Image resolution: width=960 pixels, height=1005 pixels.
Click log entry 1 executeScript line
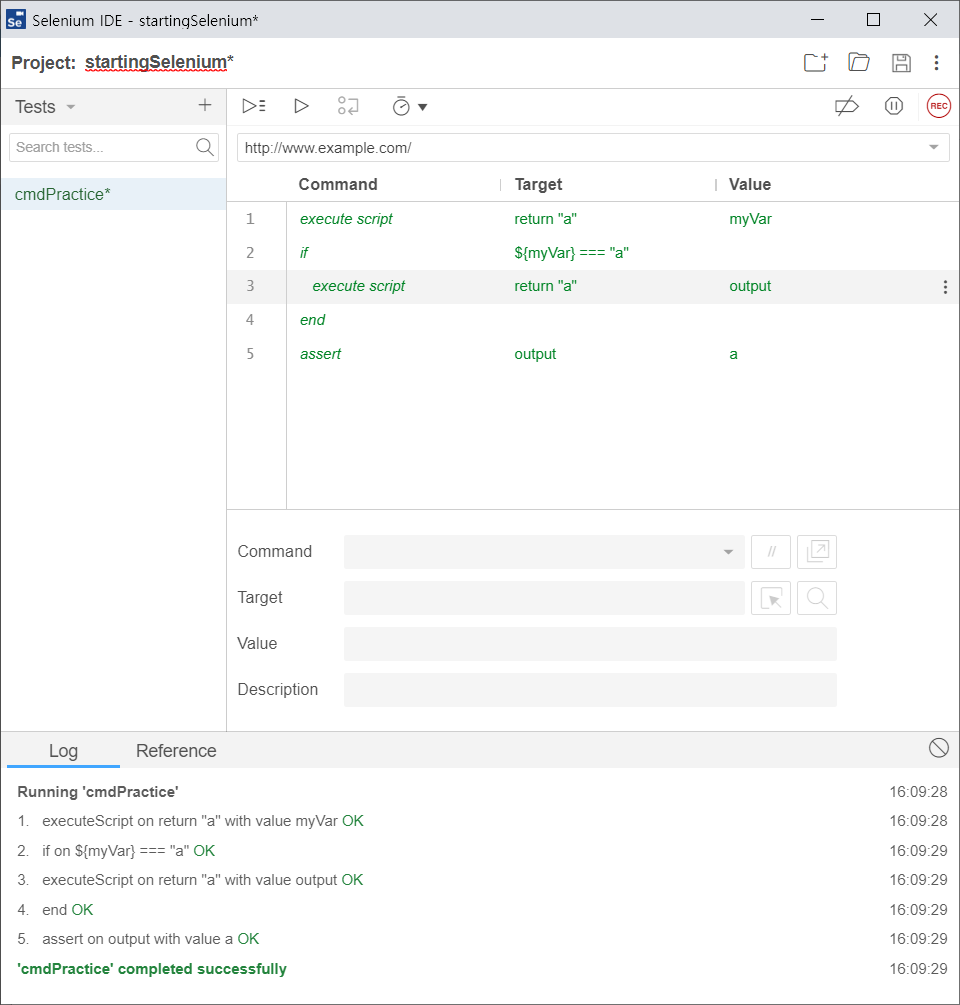190,821
